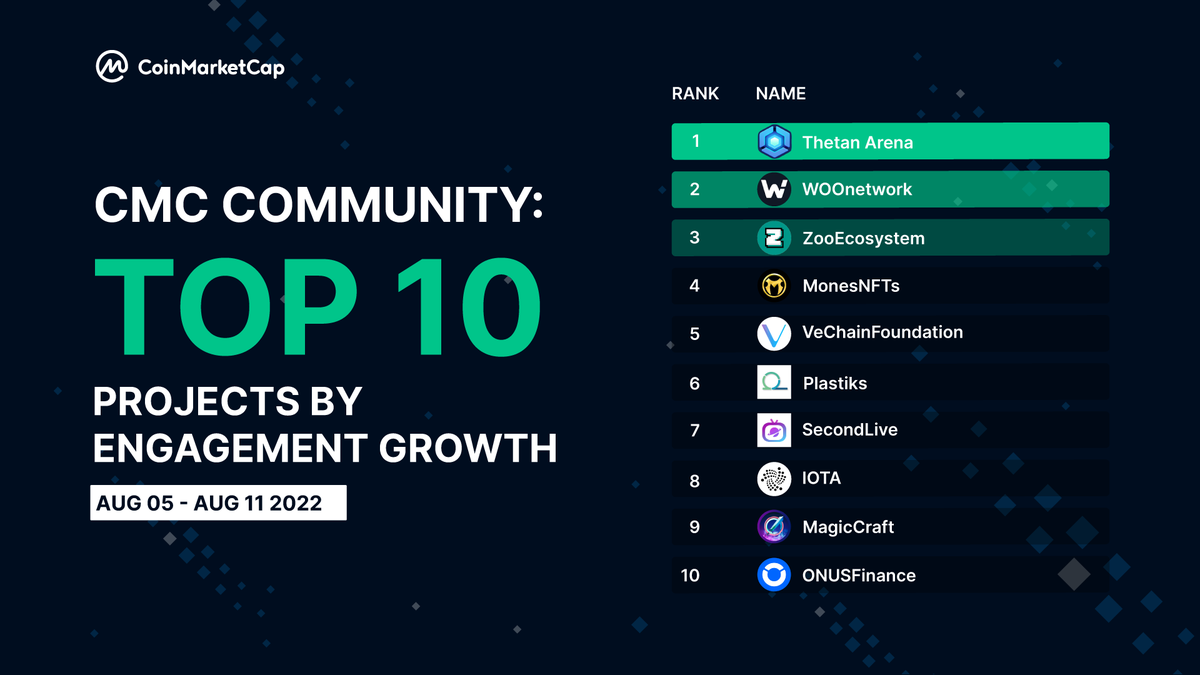
Task: Click the MagicCraft logo icon
Action: 774,527
